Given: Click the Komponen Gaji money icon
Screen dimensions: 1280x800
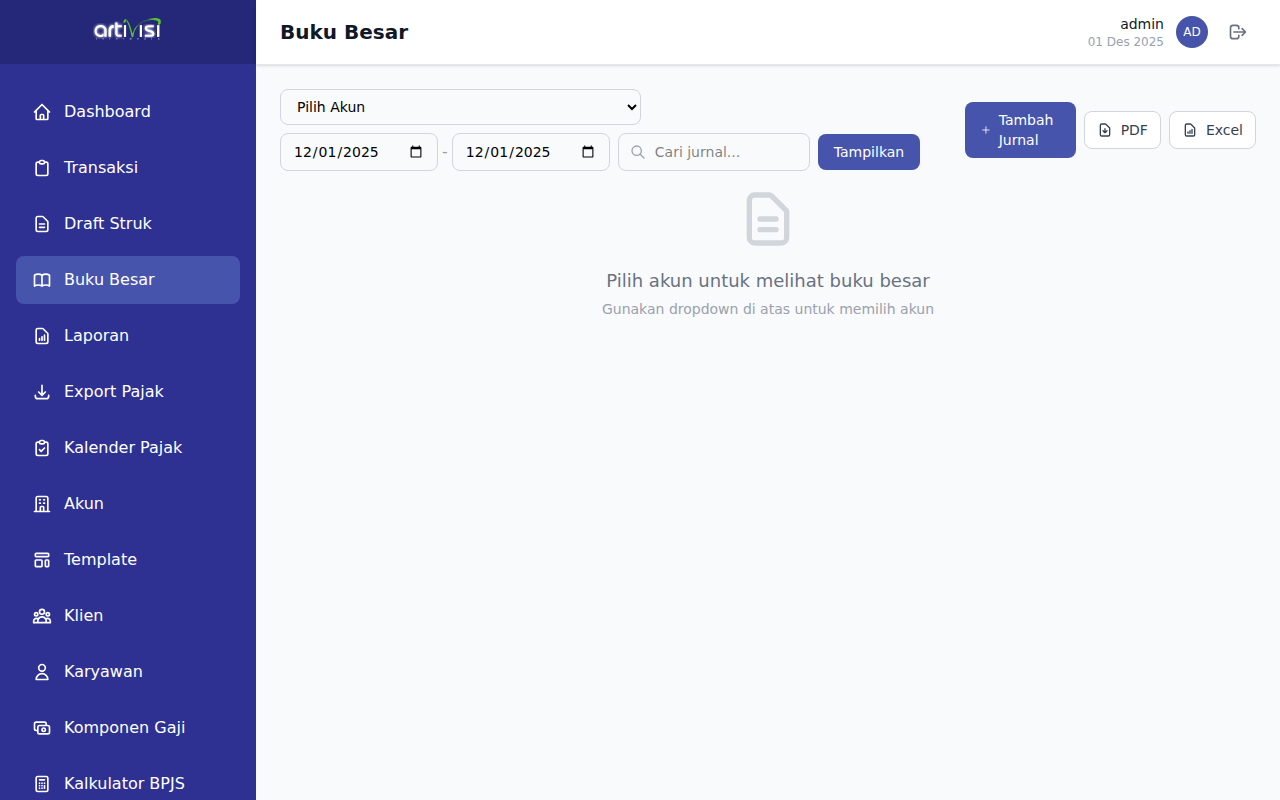Looking at the screenshot, I should pos(42,728).
